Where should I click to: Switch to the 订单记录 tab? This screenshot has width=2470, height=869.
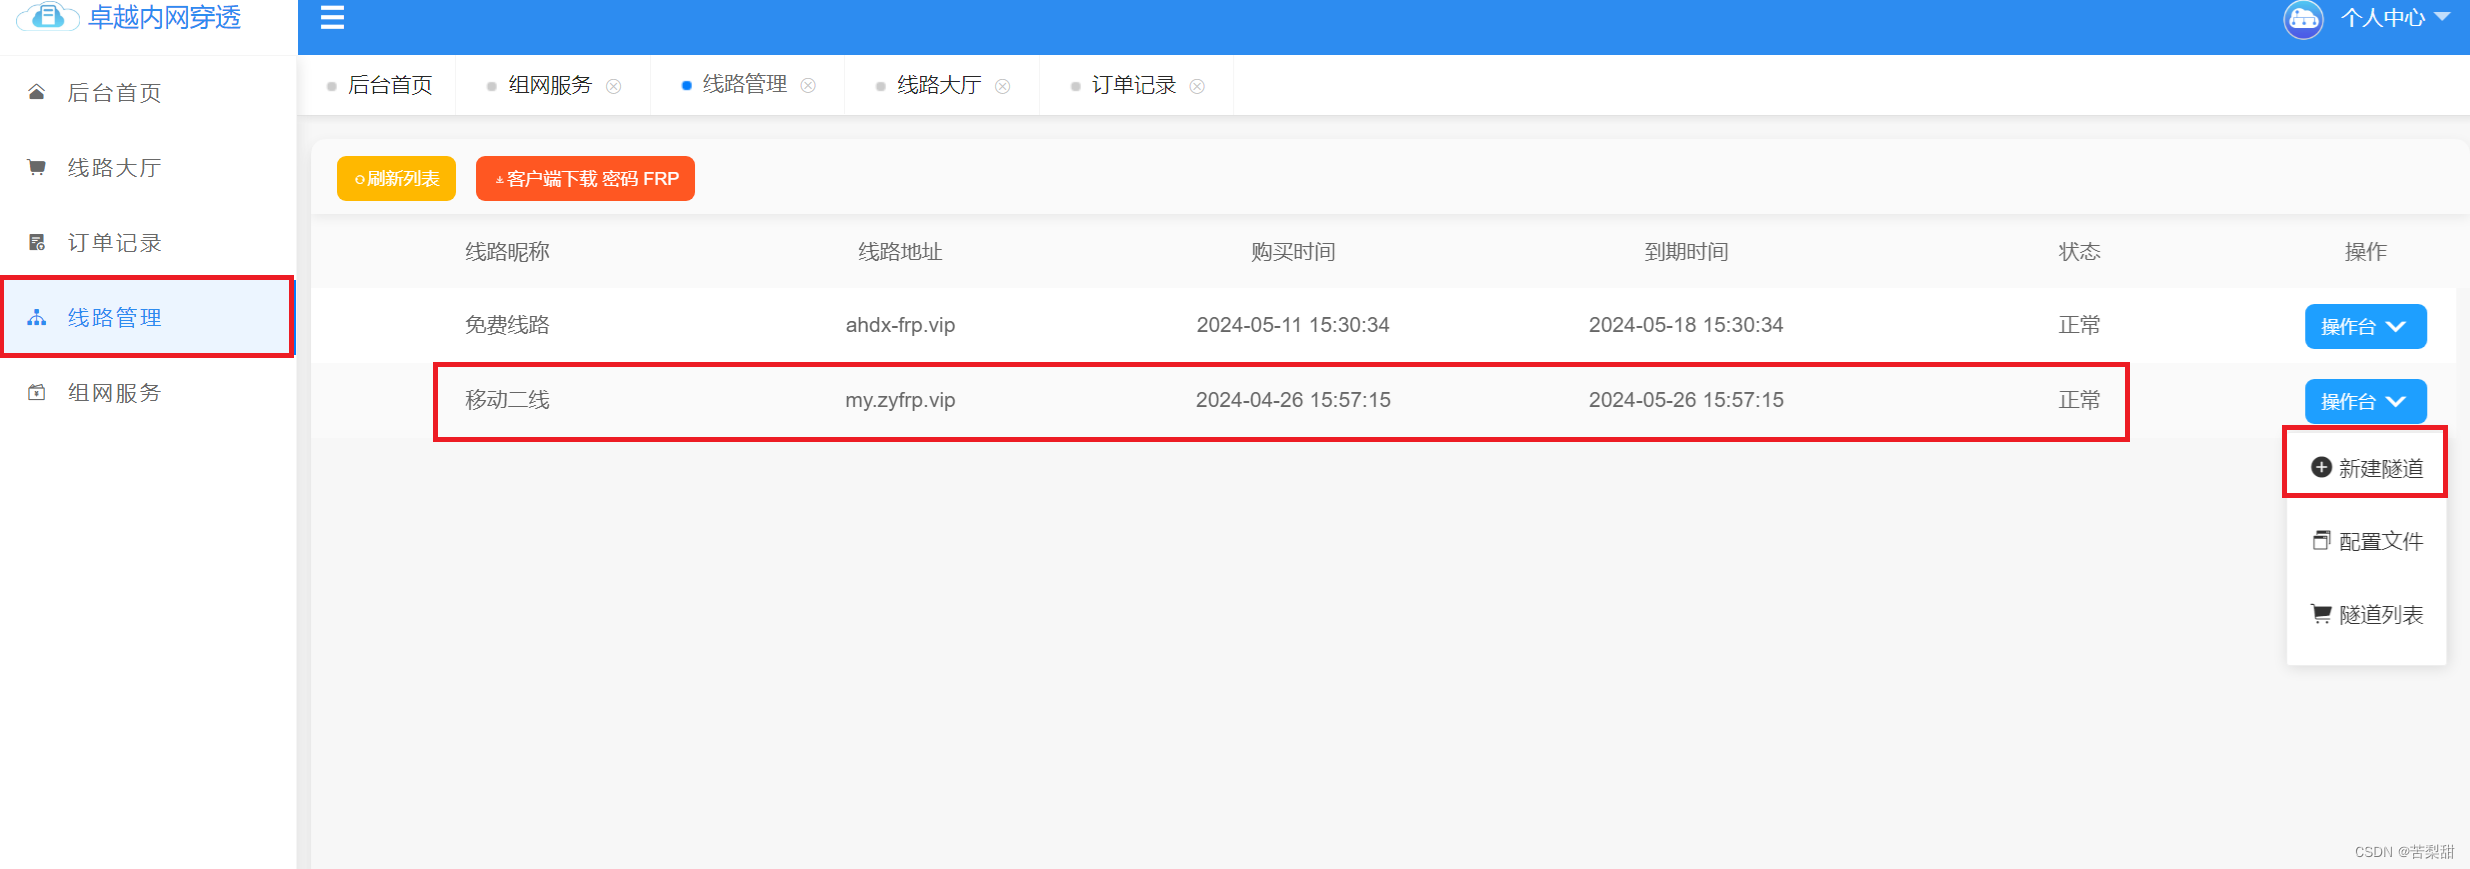1134,85
